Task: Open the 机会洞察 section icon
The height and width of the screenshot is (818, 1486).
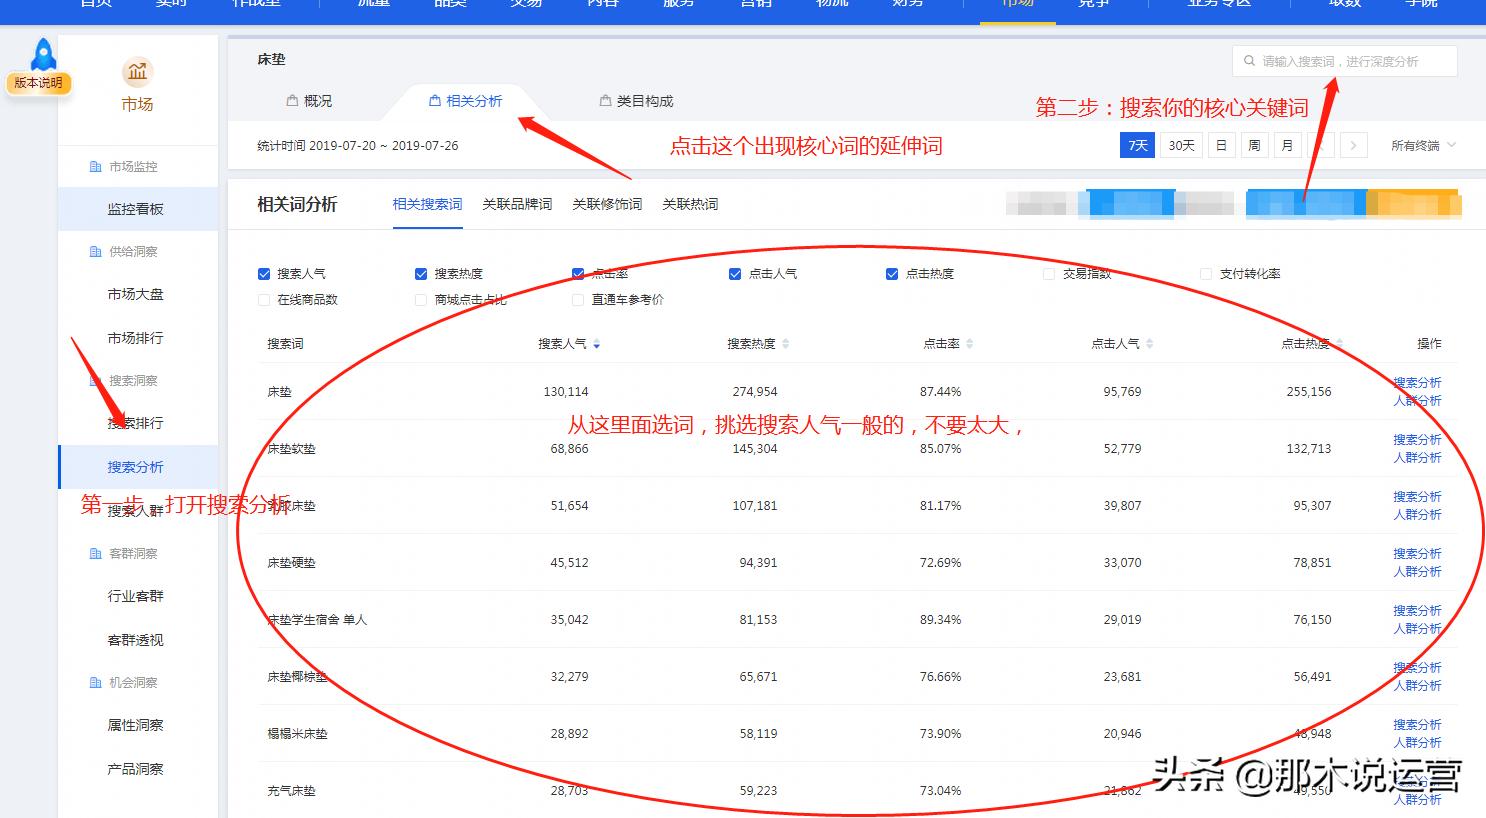Action: [x=95, y=682]
